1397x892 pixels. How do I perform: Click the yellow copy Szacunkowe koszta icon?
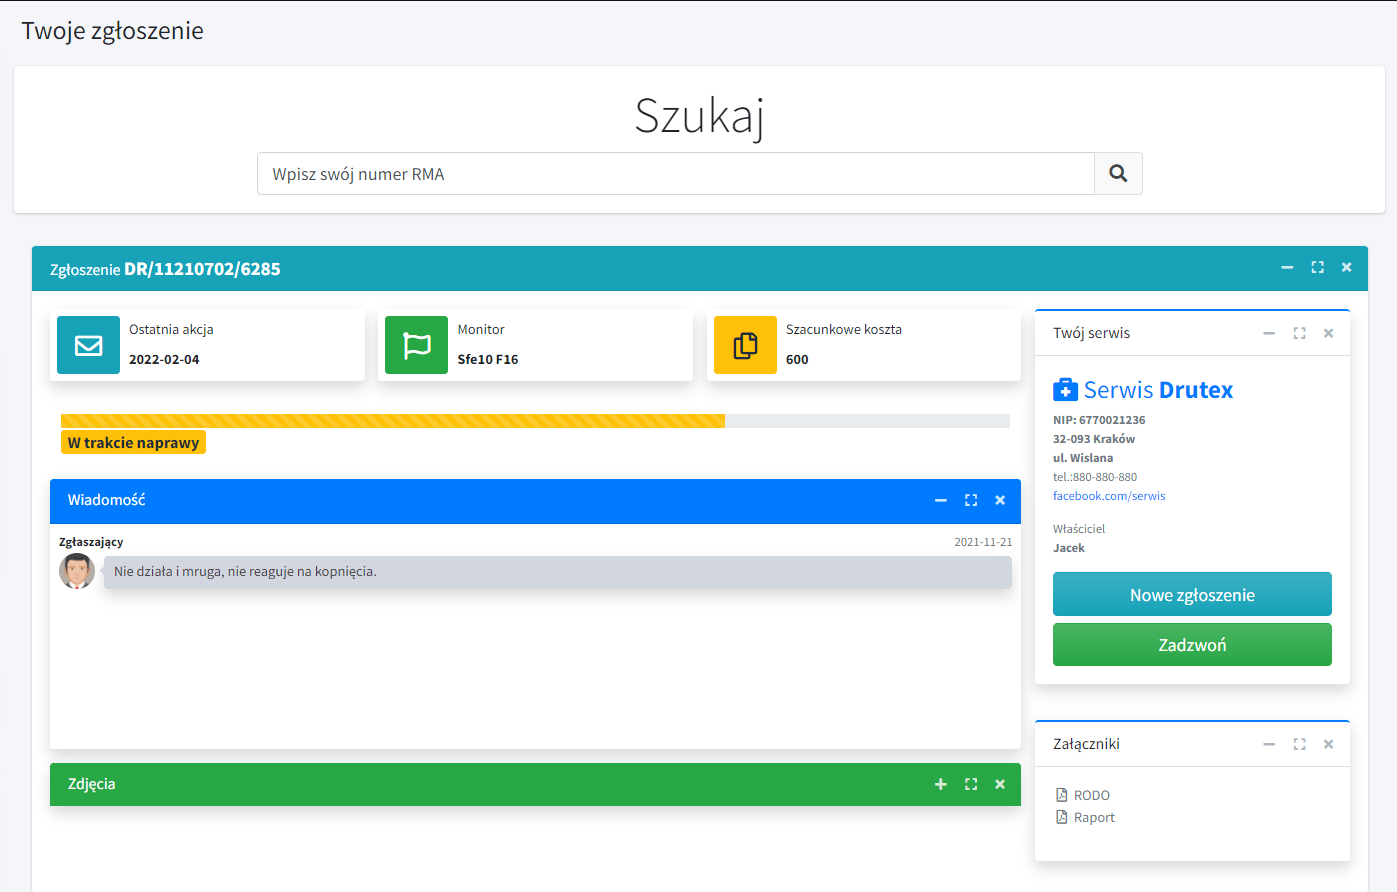pyautogui.click(x=745, y=345)
